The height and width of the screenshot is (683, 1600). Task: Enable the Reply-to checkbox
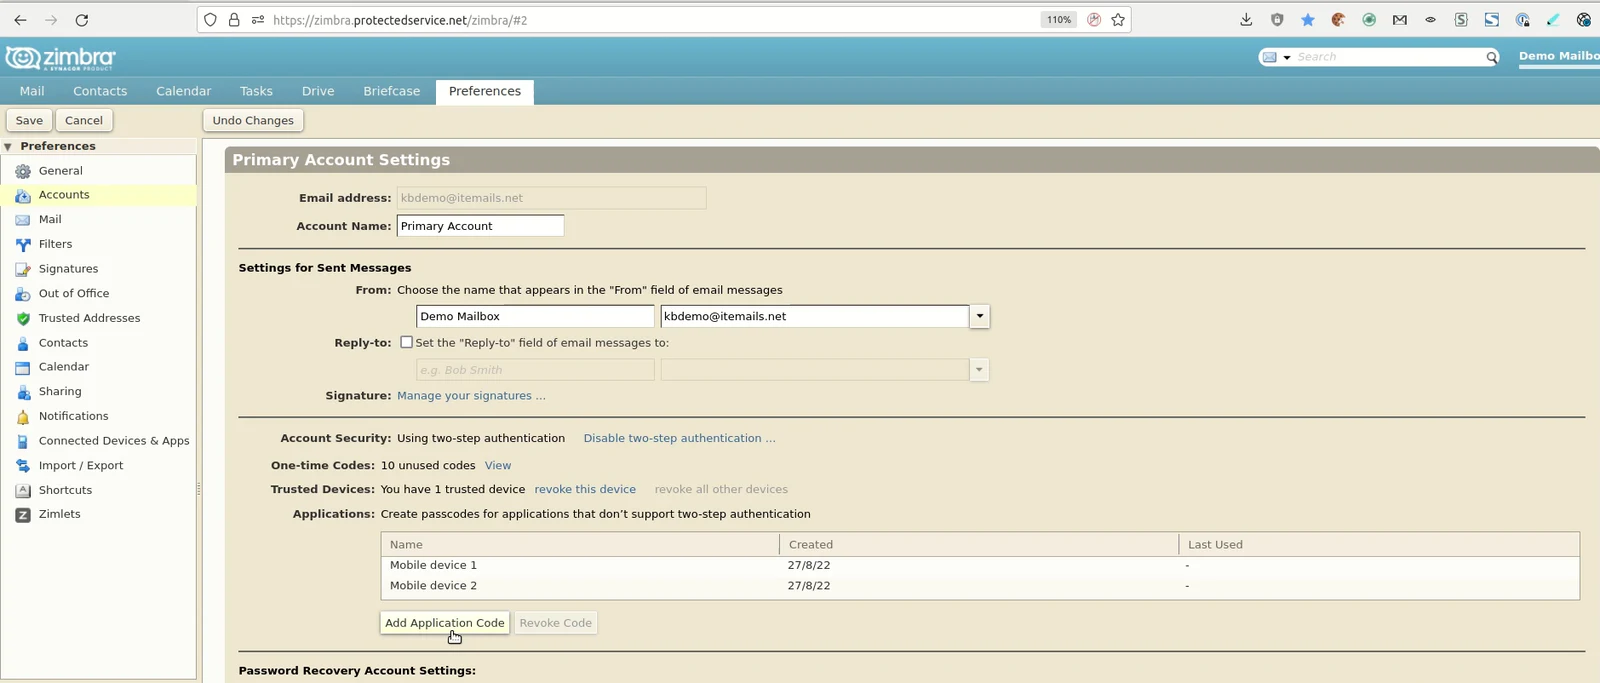click(x=406, y=342)
